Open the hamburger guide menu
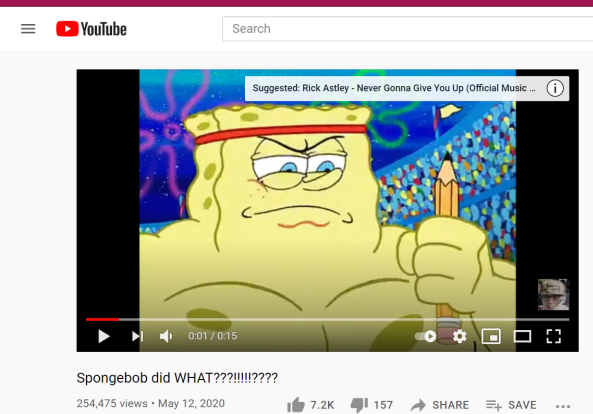 pos(28,29)
